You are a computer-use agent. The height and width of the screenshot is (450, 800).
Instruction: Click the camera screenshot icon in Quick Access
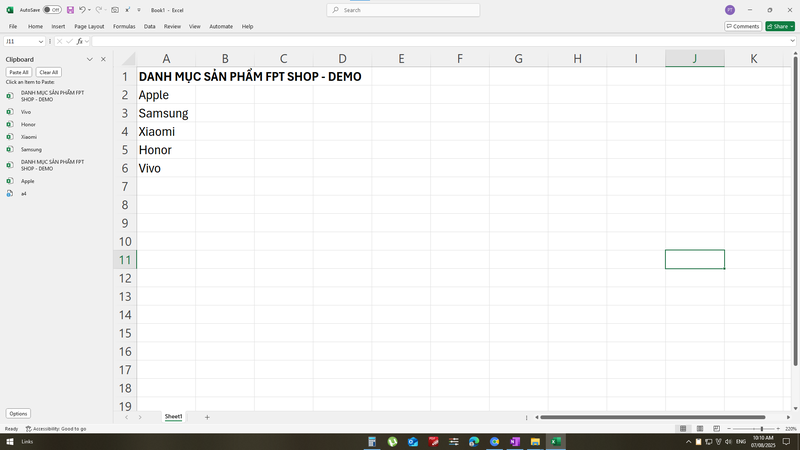[x=115, y=10]
